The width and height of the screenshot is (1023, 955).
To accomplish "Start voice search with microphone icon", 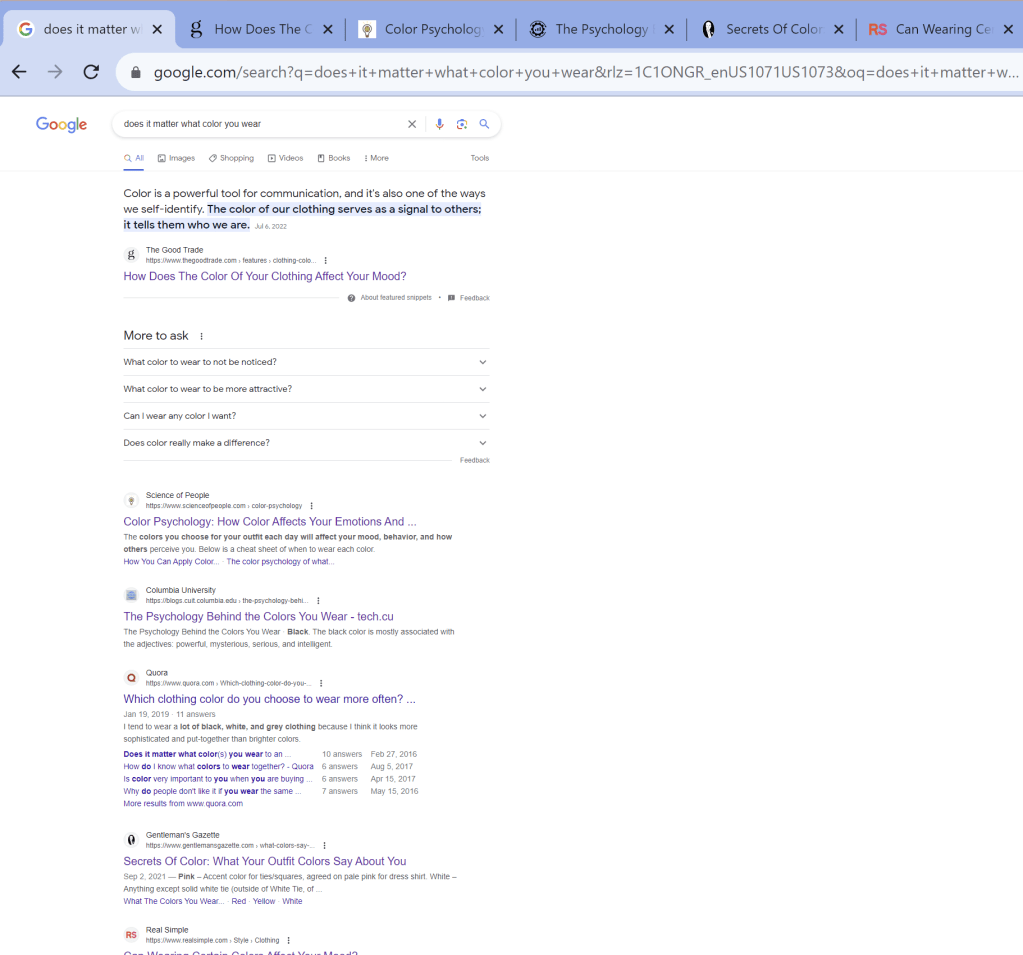I will 439,124.
